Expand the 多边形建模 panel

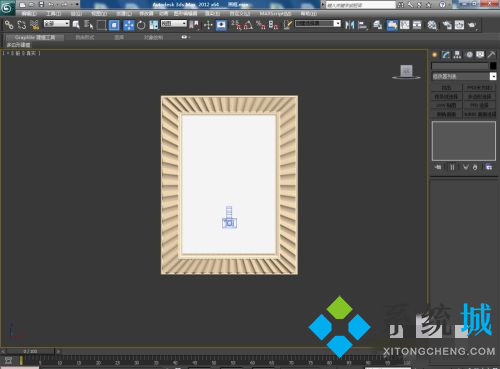click(x=18, y=45)
